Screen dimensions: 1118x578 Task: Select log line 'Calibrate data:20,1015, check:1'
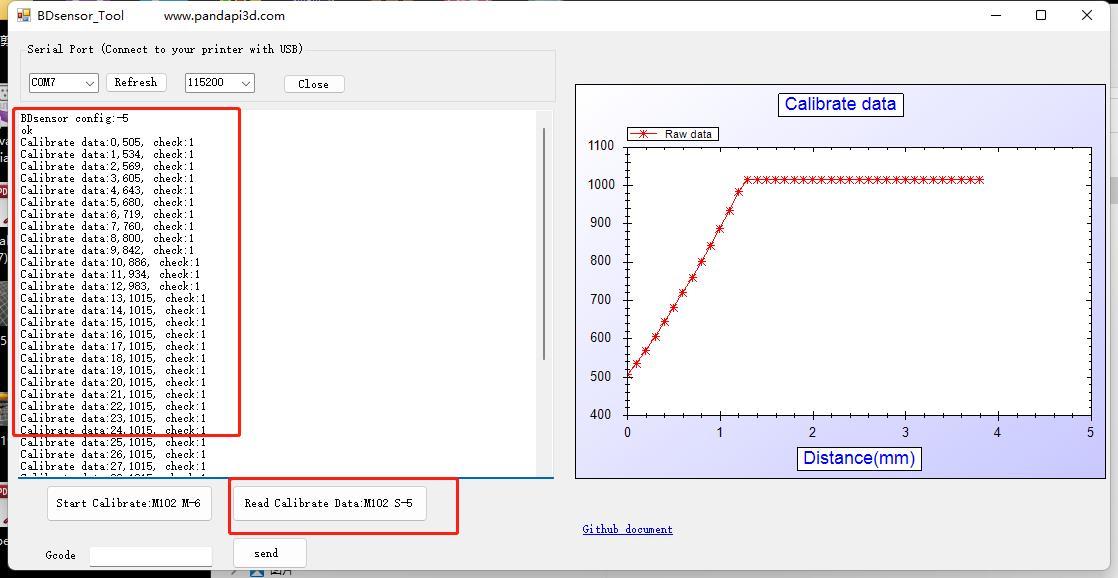pyautogui.click(x=113, y=382)
